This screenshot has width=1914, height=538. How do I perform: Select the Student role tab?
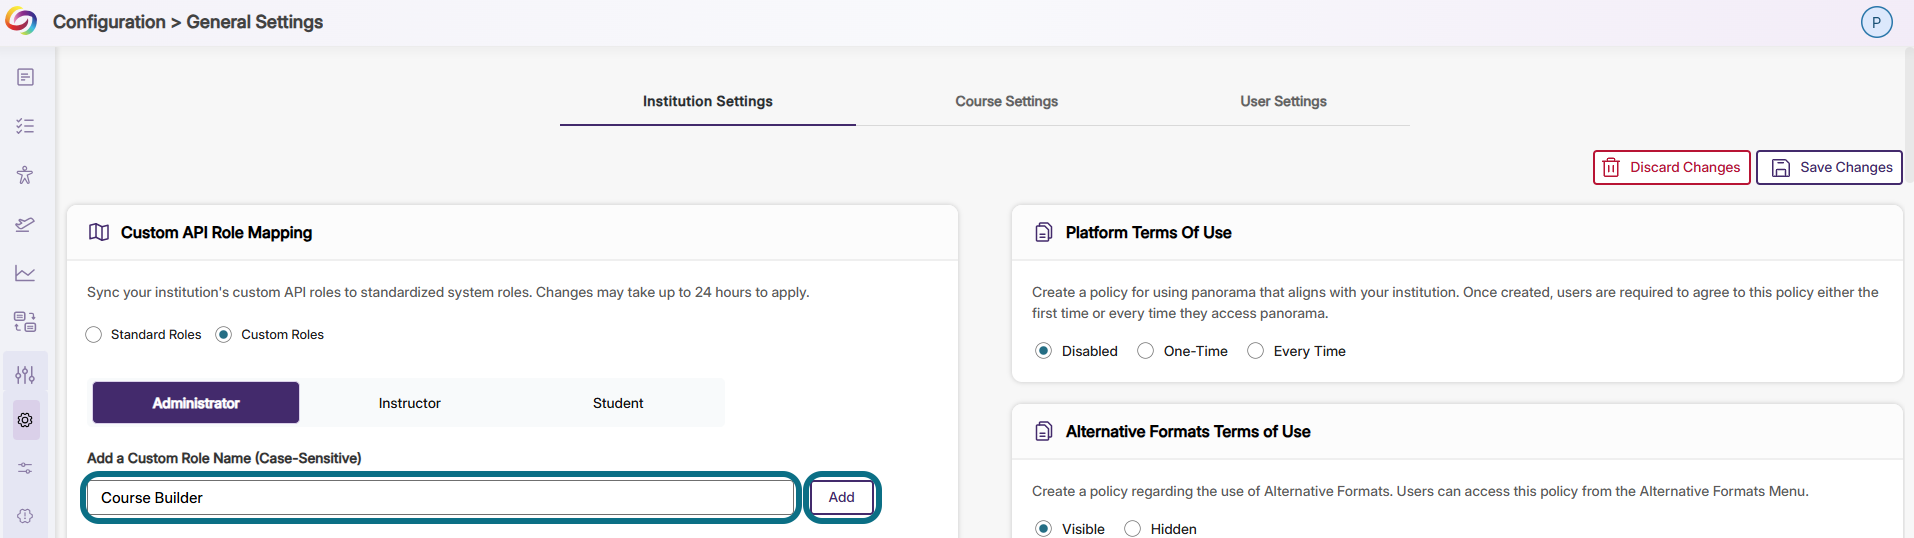(618, 403)
